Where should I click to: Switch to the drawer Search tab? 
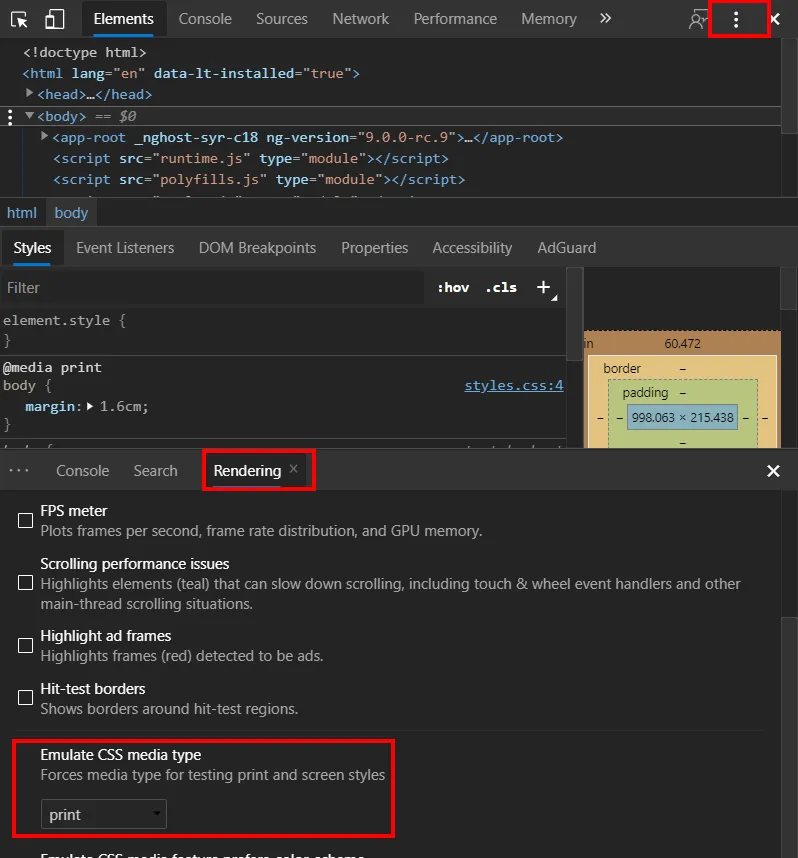(x=155, y=471)
